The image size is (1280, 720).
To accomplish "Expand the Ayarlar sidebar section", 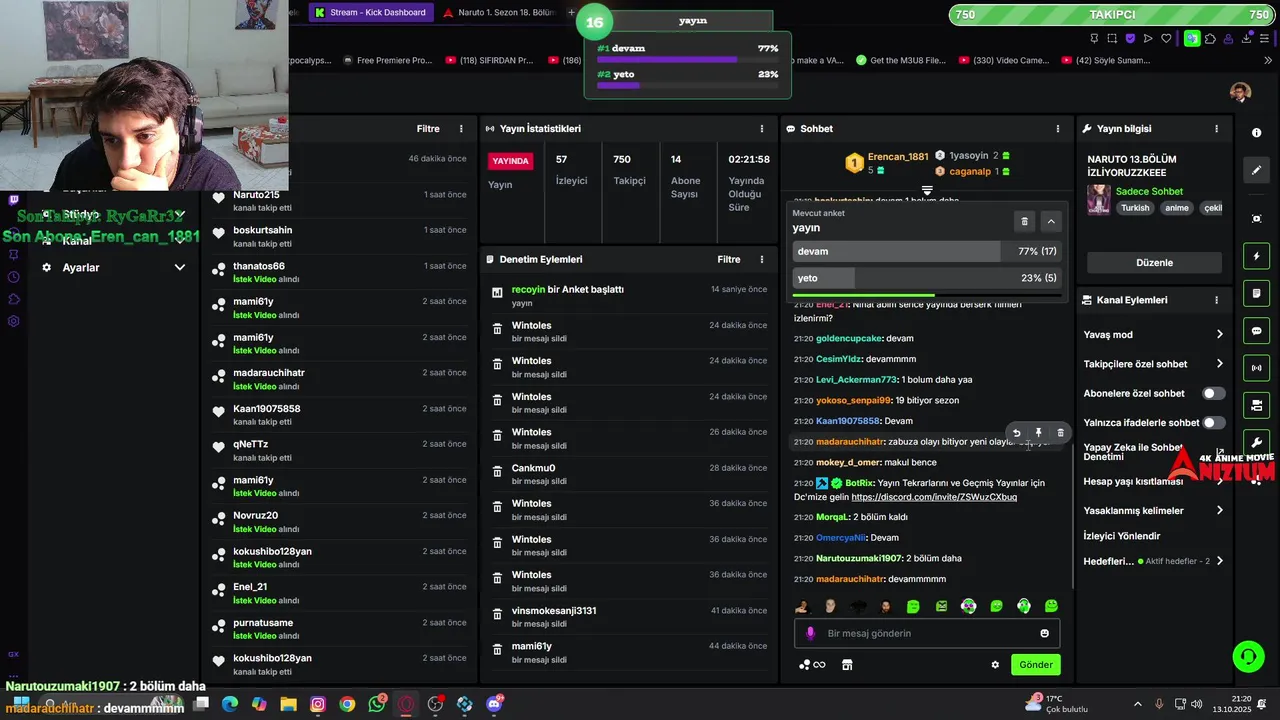I will point(113,268).
